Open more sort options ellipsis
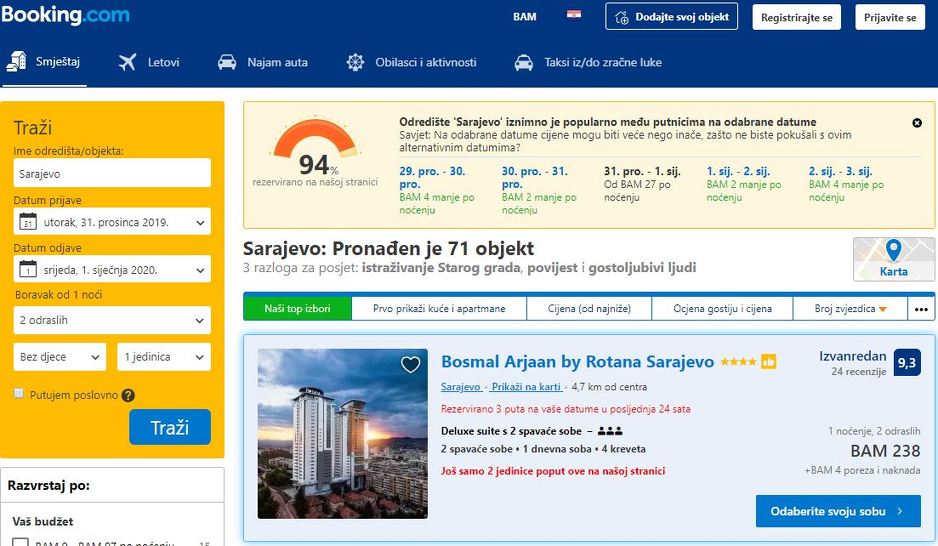Screen dimensions: 938x546 pos(921,309)
